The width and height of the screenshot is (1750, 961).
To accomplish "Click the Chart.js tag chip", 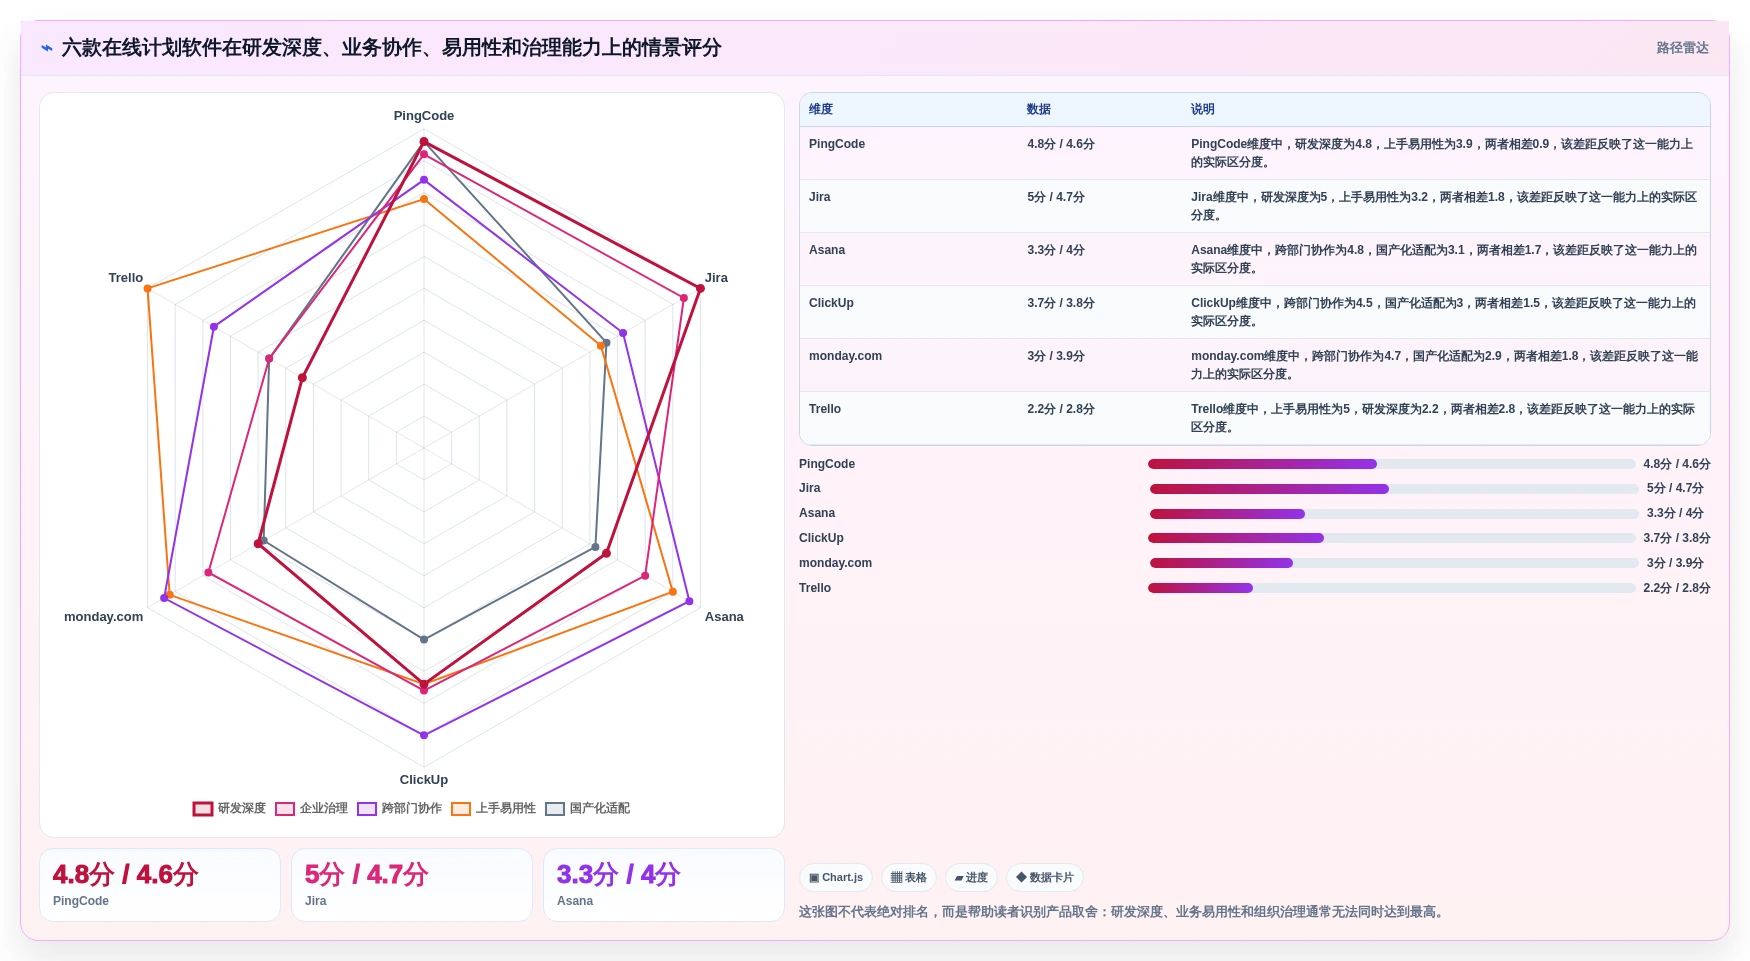I will (836, 877).
